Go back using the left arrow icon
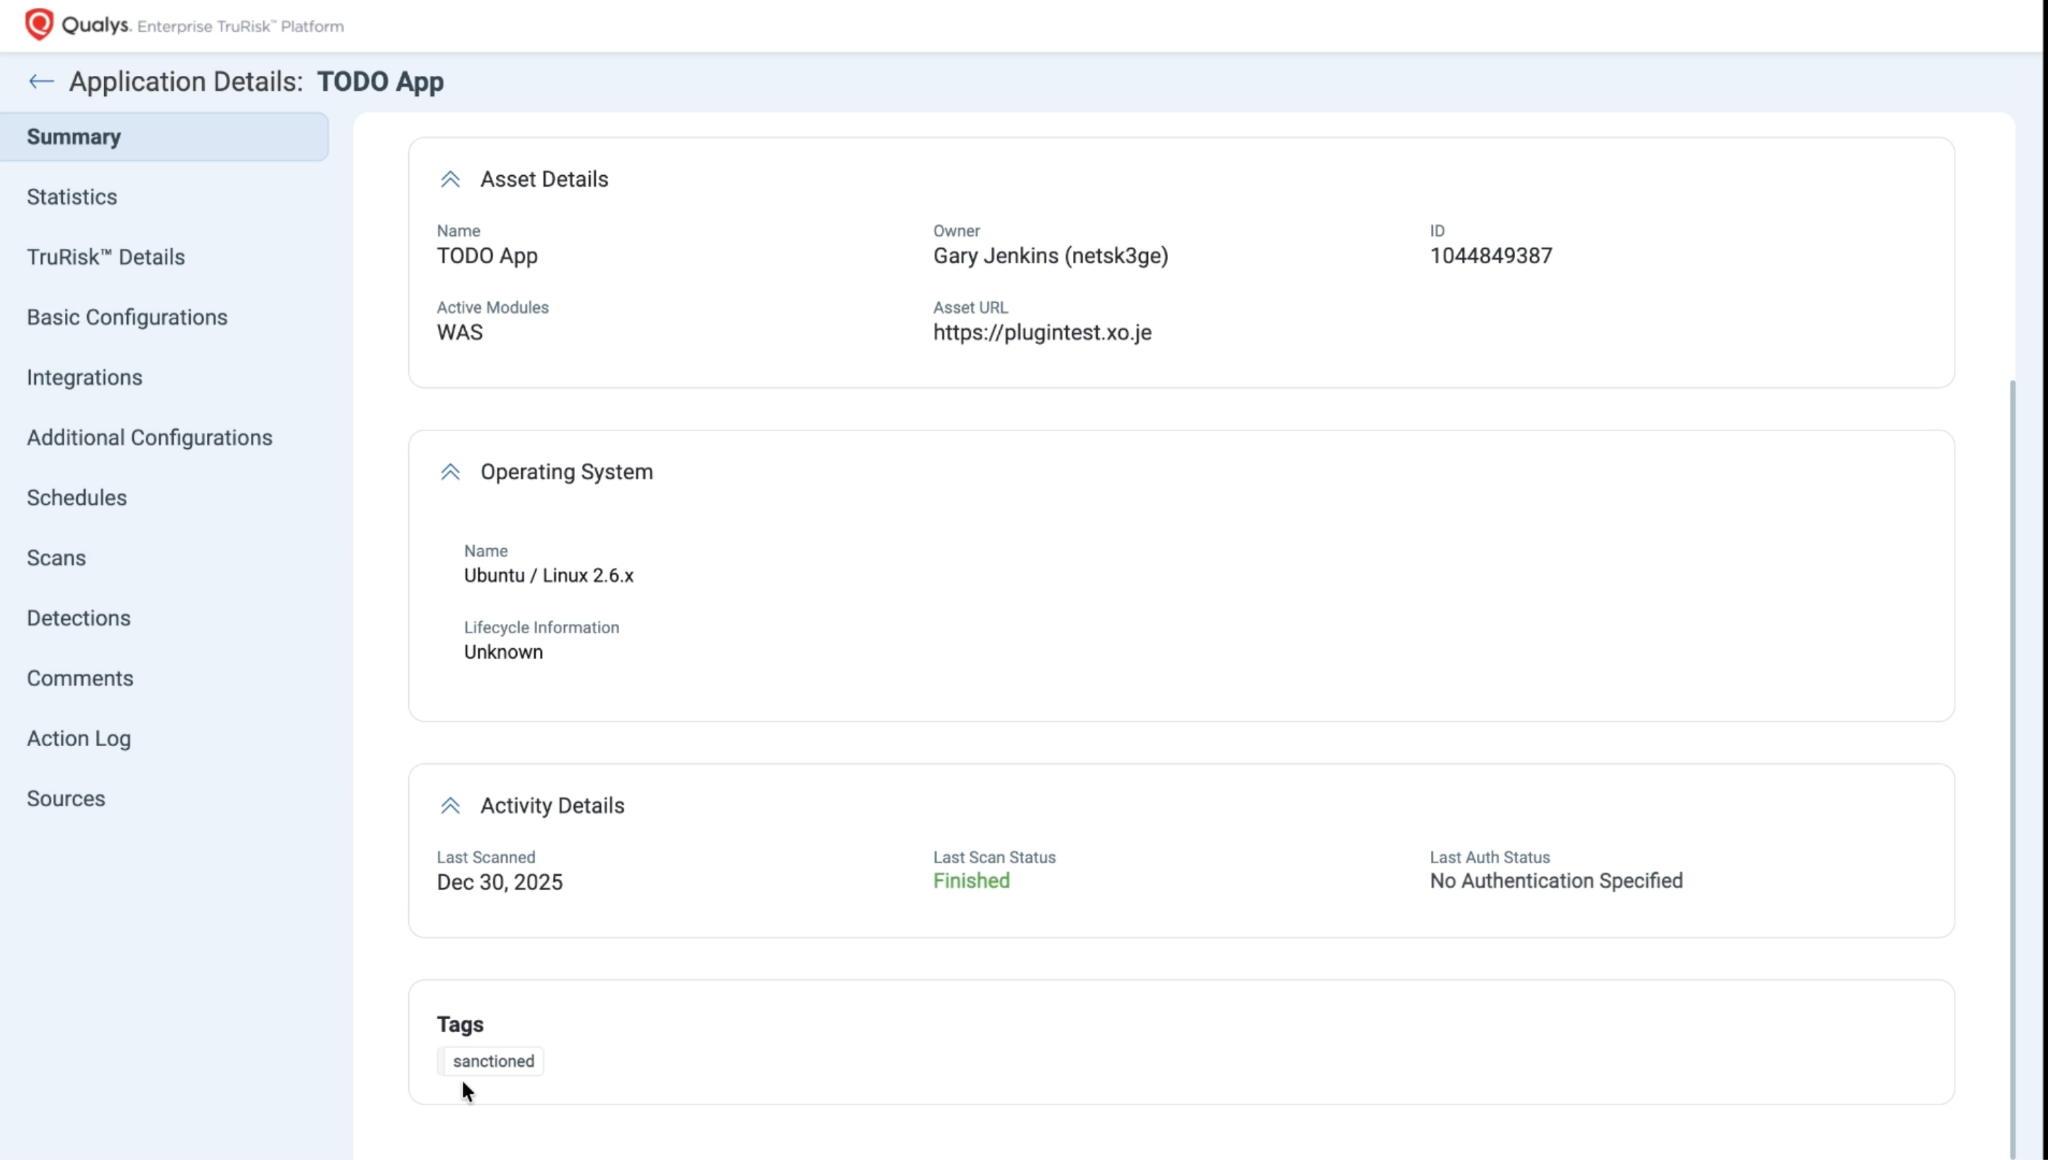Image resolution: width=2048 pixels, height=1160 pixels. pos(41,82)
